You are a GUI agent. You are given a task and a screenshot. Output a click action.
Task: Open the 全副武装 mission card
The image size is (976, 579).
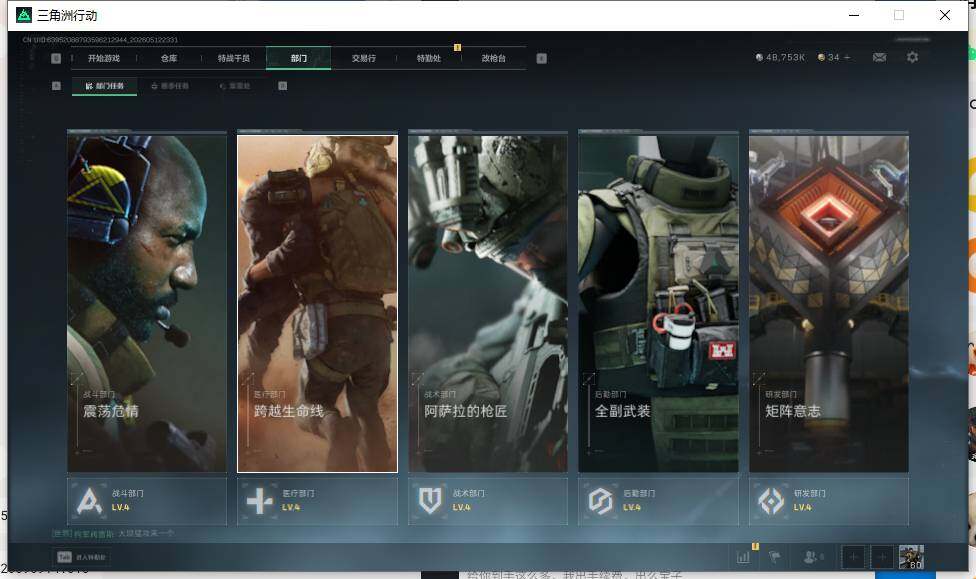(x=659, y=304)
